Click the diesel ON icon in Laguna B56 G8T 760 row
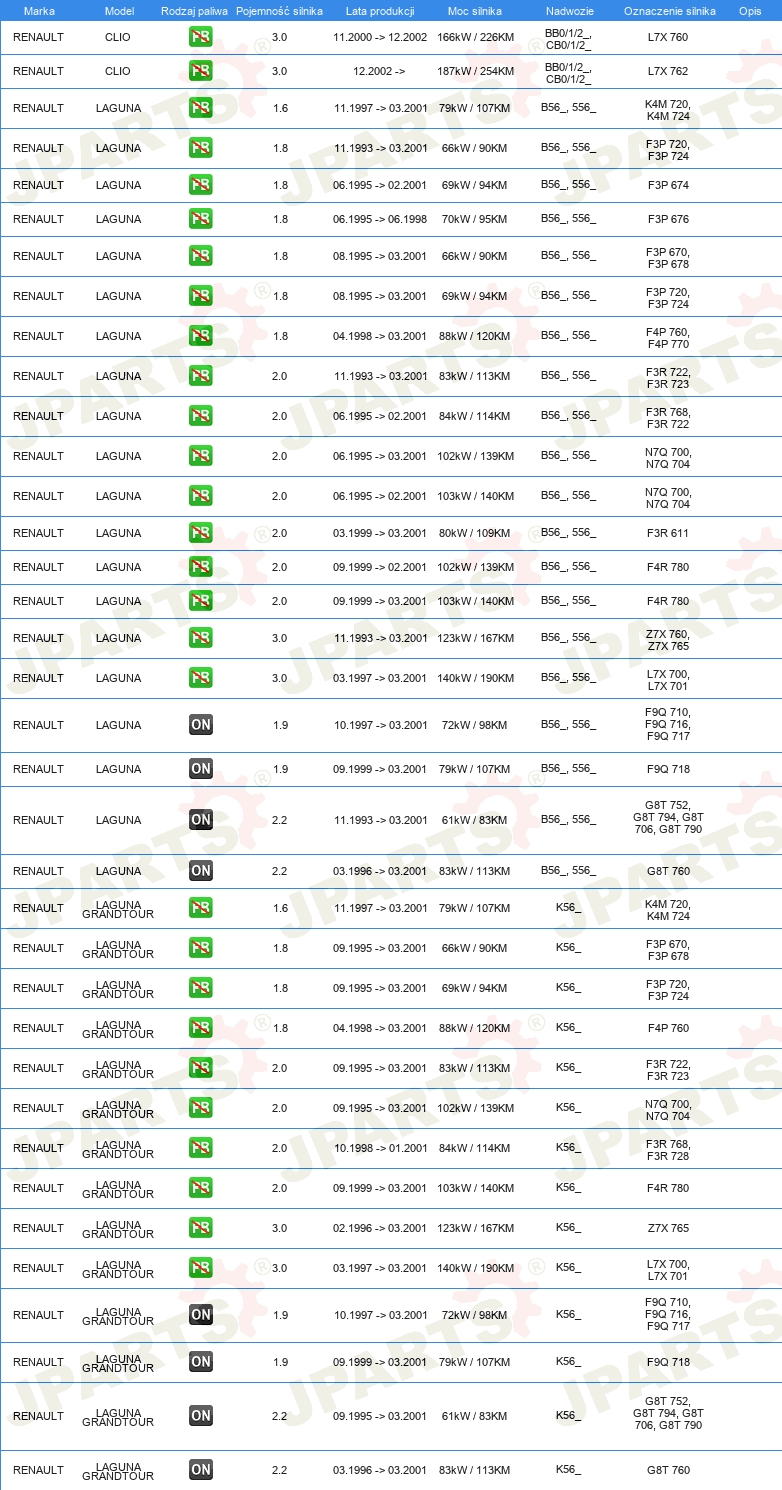The height and width of the screenshot is (1490, 782). pyautogui.click(x=200, y=871)
